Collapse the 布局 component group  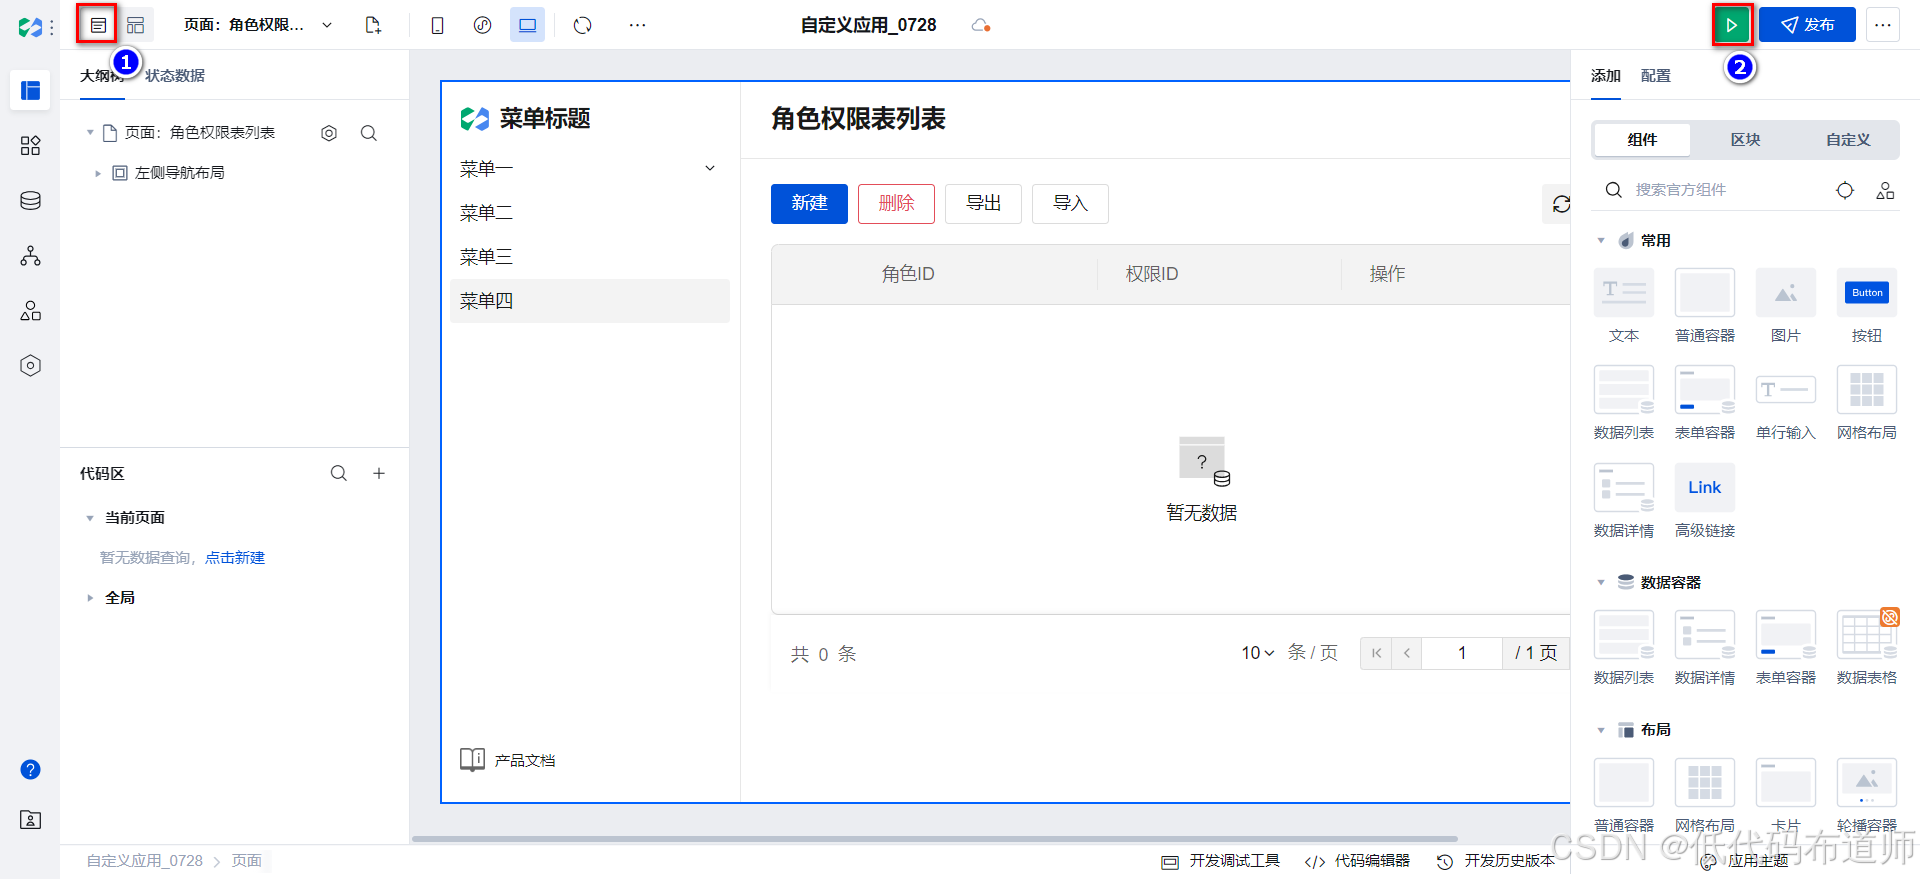pyautogui.click(x=1601, y=730)
